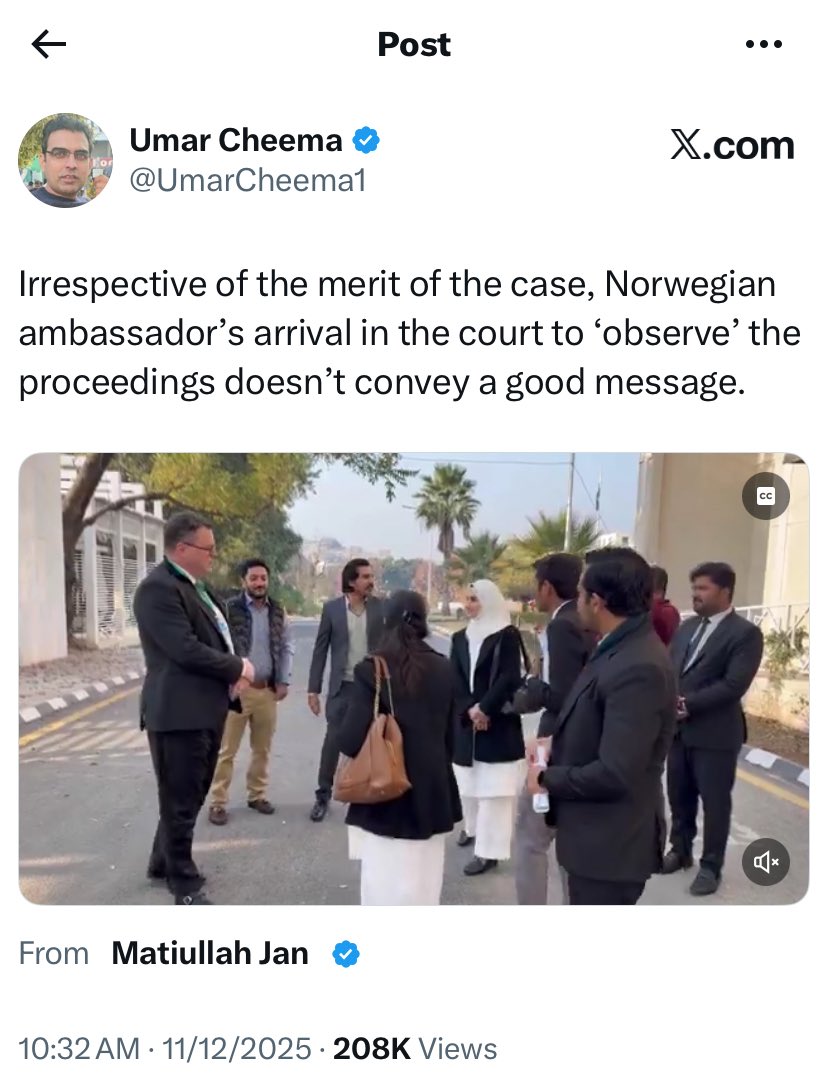Viewport: 828px width, 1090px height.
Task: Tap Matiullah Jan's verified badge
Action: (346, 953)
